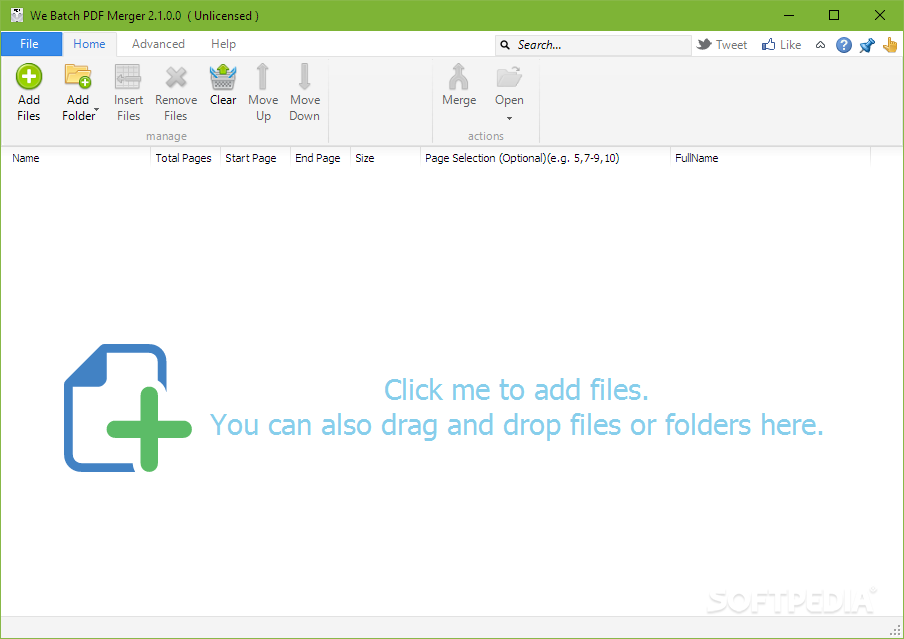Screen dimensions: 904x639
Task: Switch to the Home ribbon tab
Action: (89, 44)
